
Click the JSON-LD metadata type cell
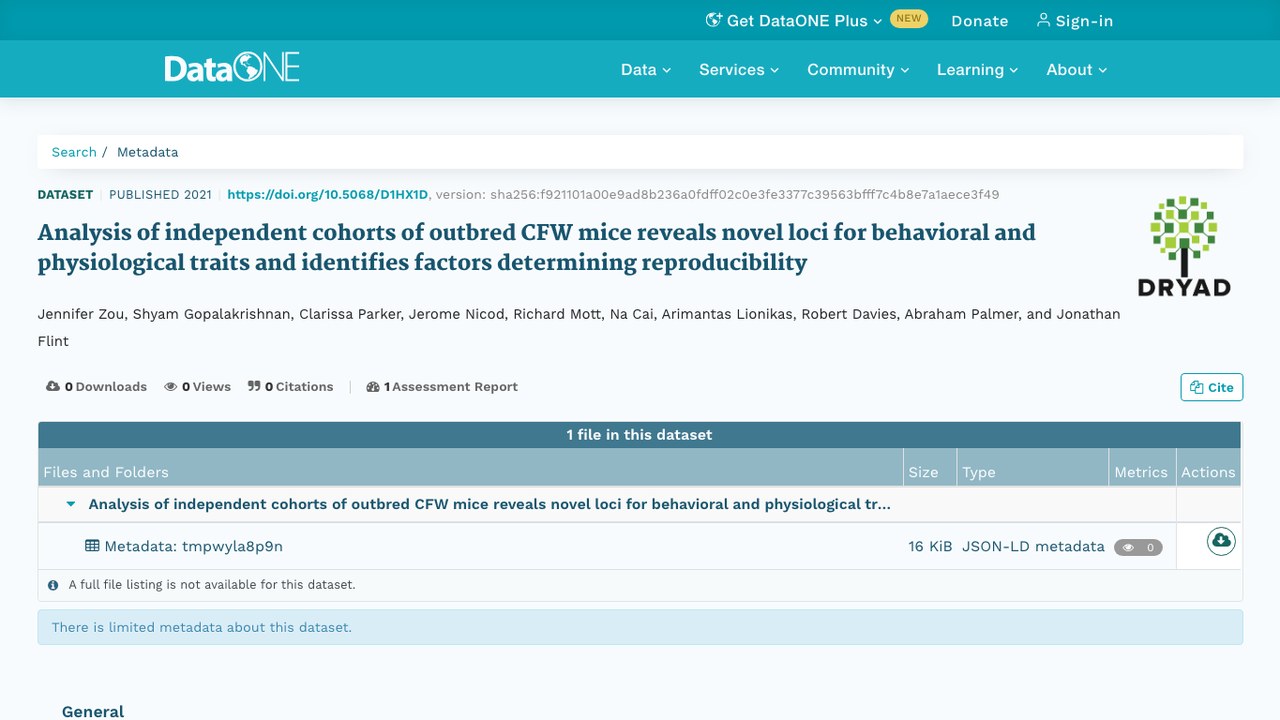click(x=1033, y=546)
